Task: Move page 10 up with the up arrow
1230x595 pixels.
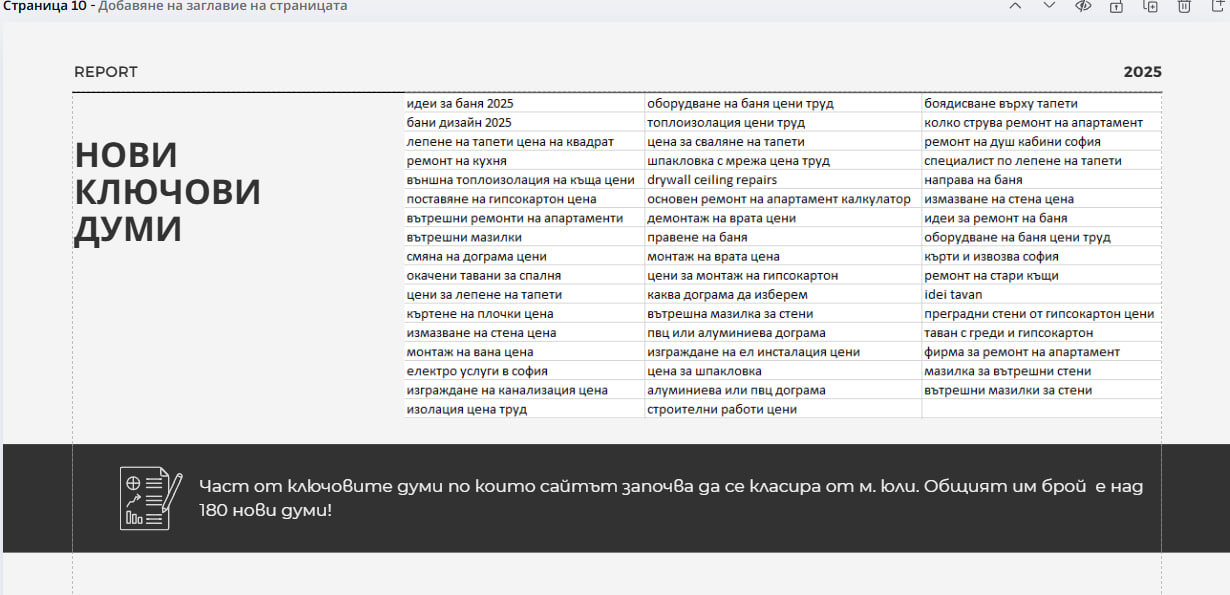Action: (1015, 6)
